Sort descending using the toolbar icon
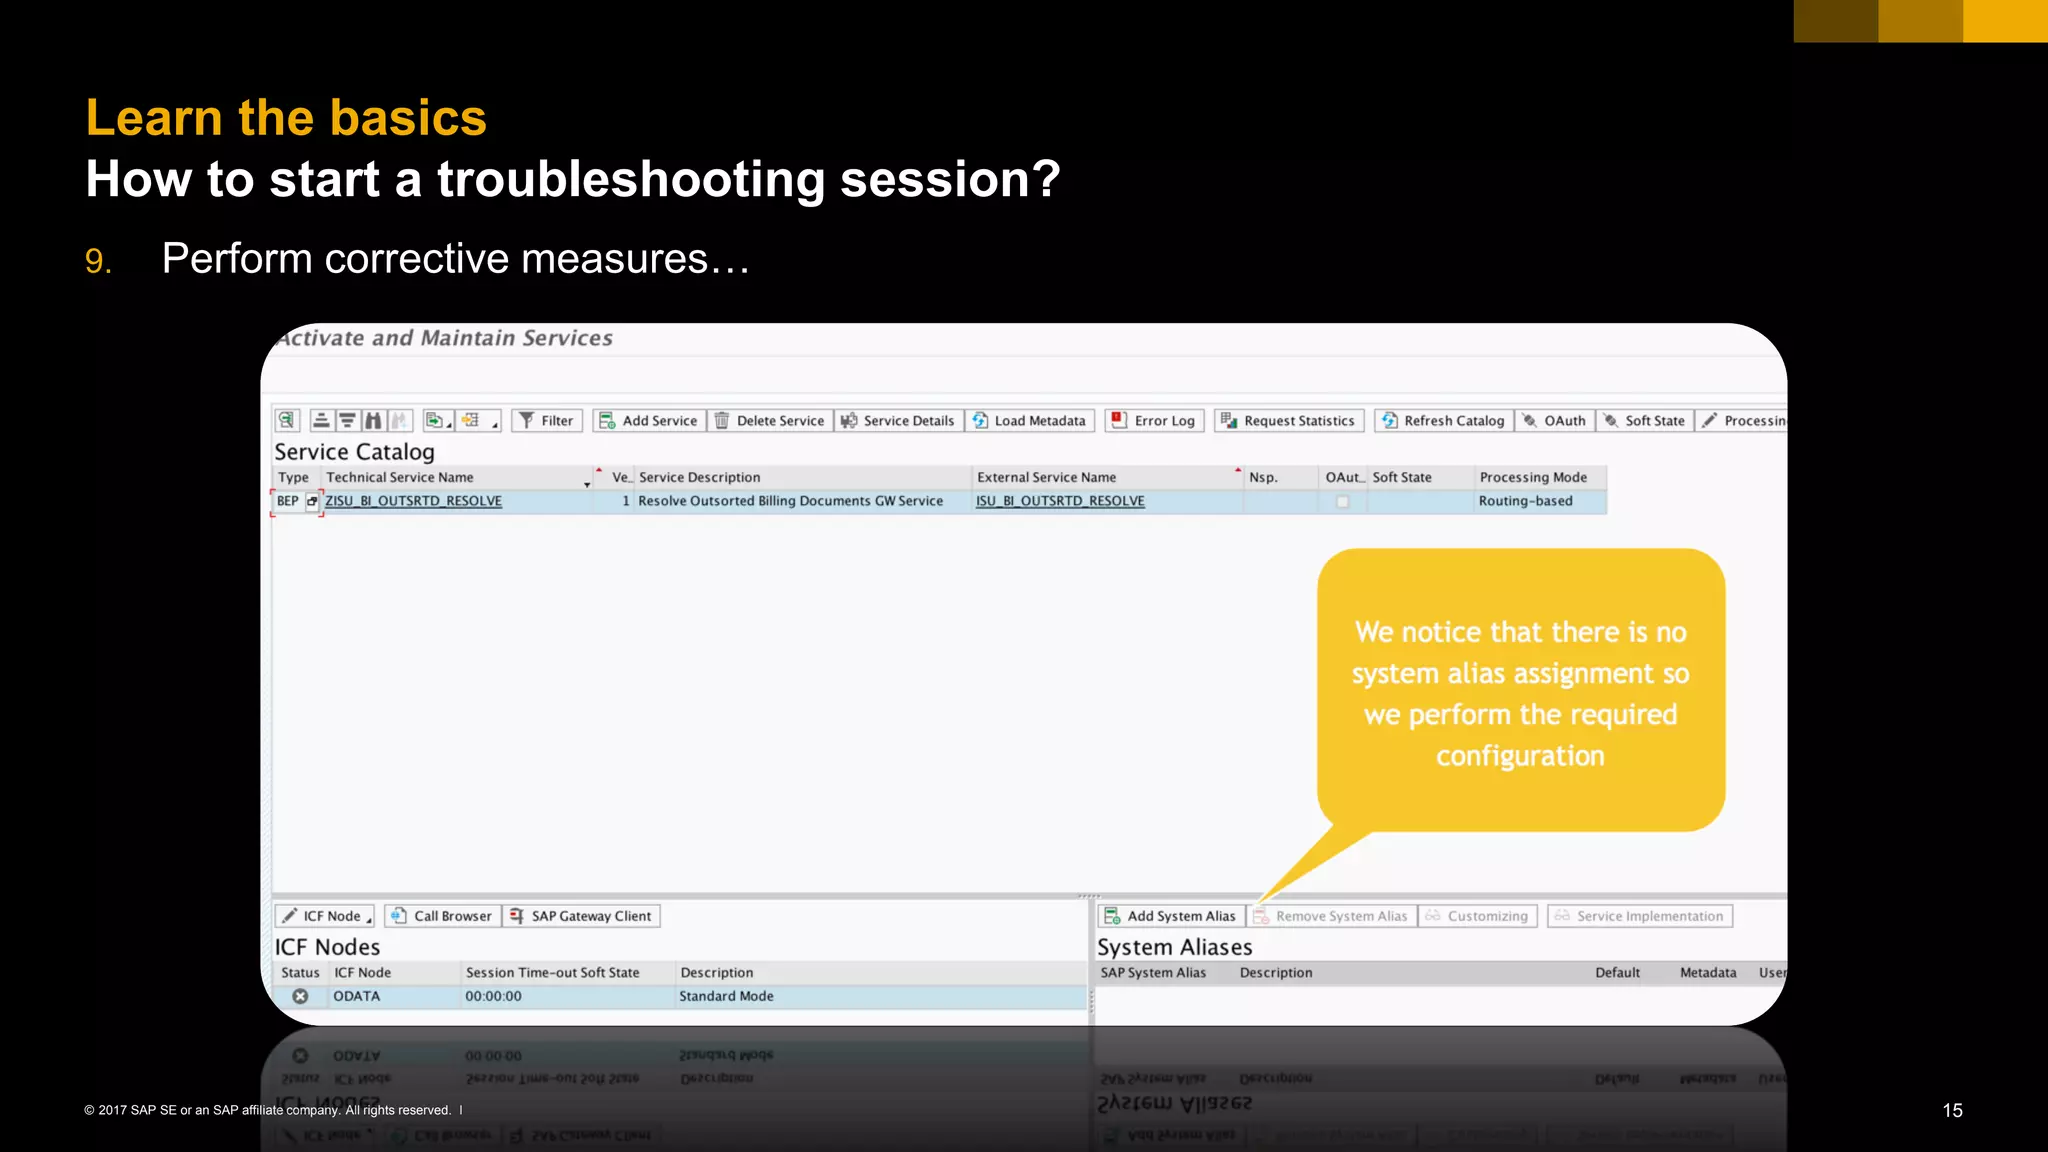 click(x=347, y=420)
